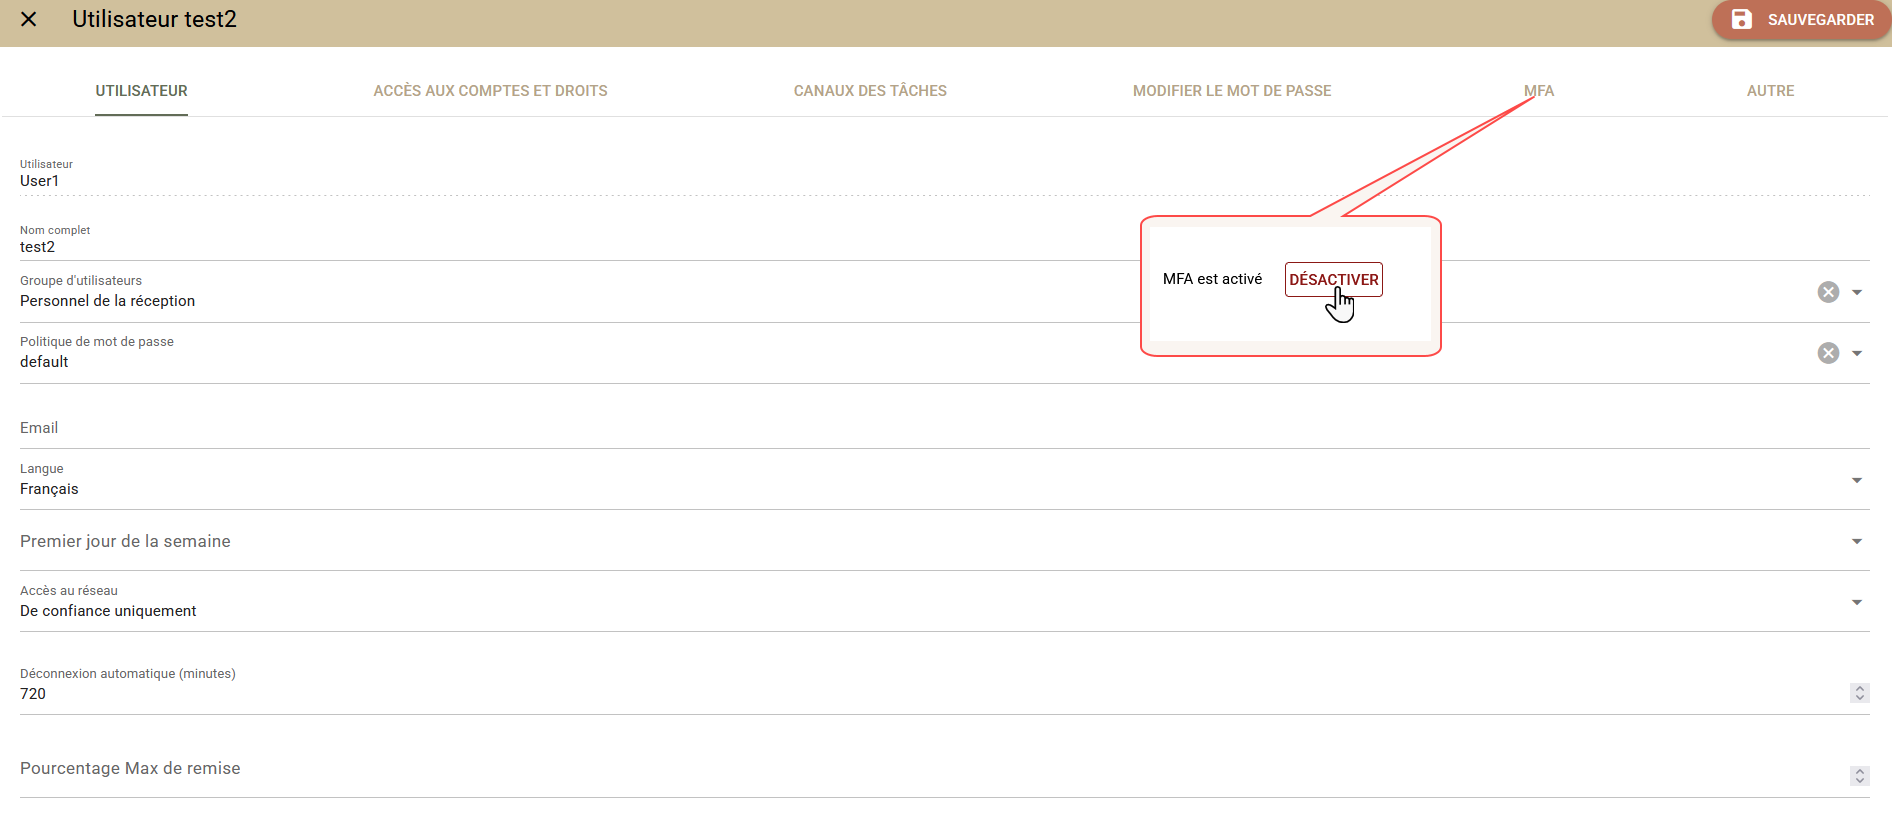Click the 'MFA est activé' status text
Image resolution: width=1892 pixels, height=815 pixels.
click(1212, 279)
